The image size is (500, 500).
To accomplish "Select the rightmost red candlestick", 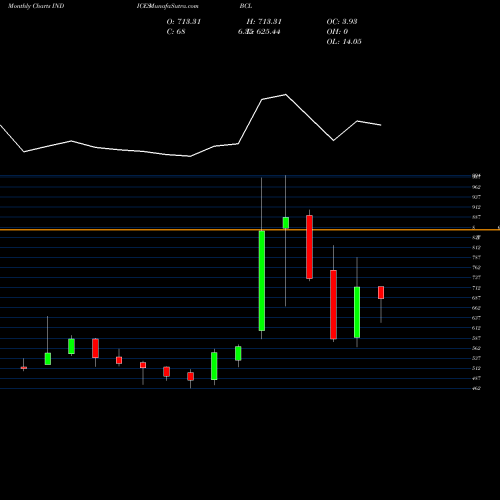I will [381, 292].
